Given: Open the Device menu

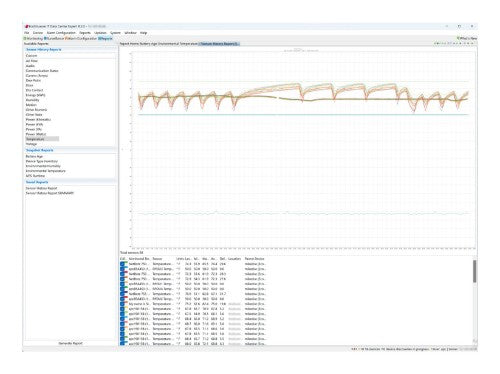Looking at the screenshot, I should 38,33.
